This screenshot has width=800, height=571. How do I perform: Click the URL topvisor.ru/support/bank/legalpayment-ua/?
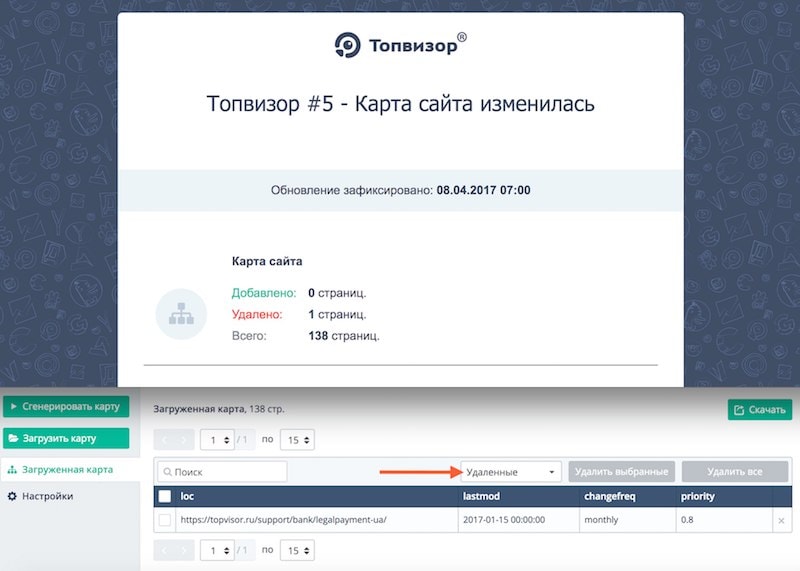[284, 520]
